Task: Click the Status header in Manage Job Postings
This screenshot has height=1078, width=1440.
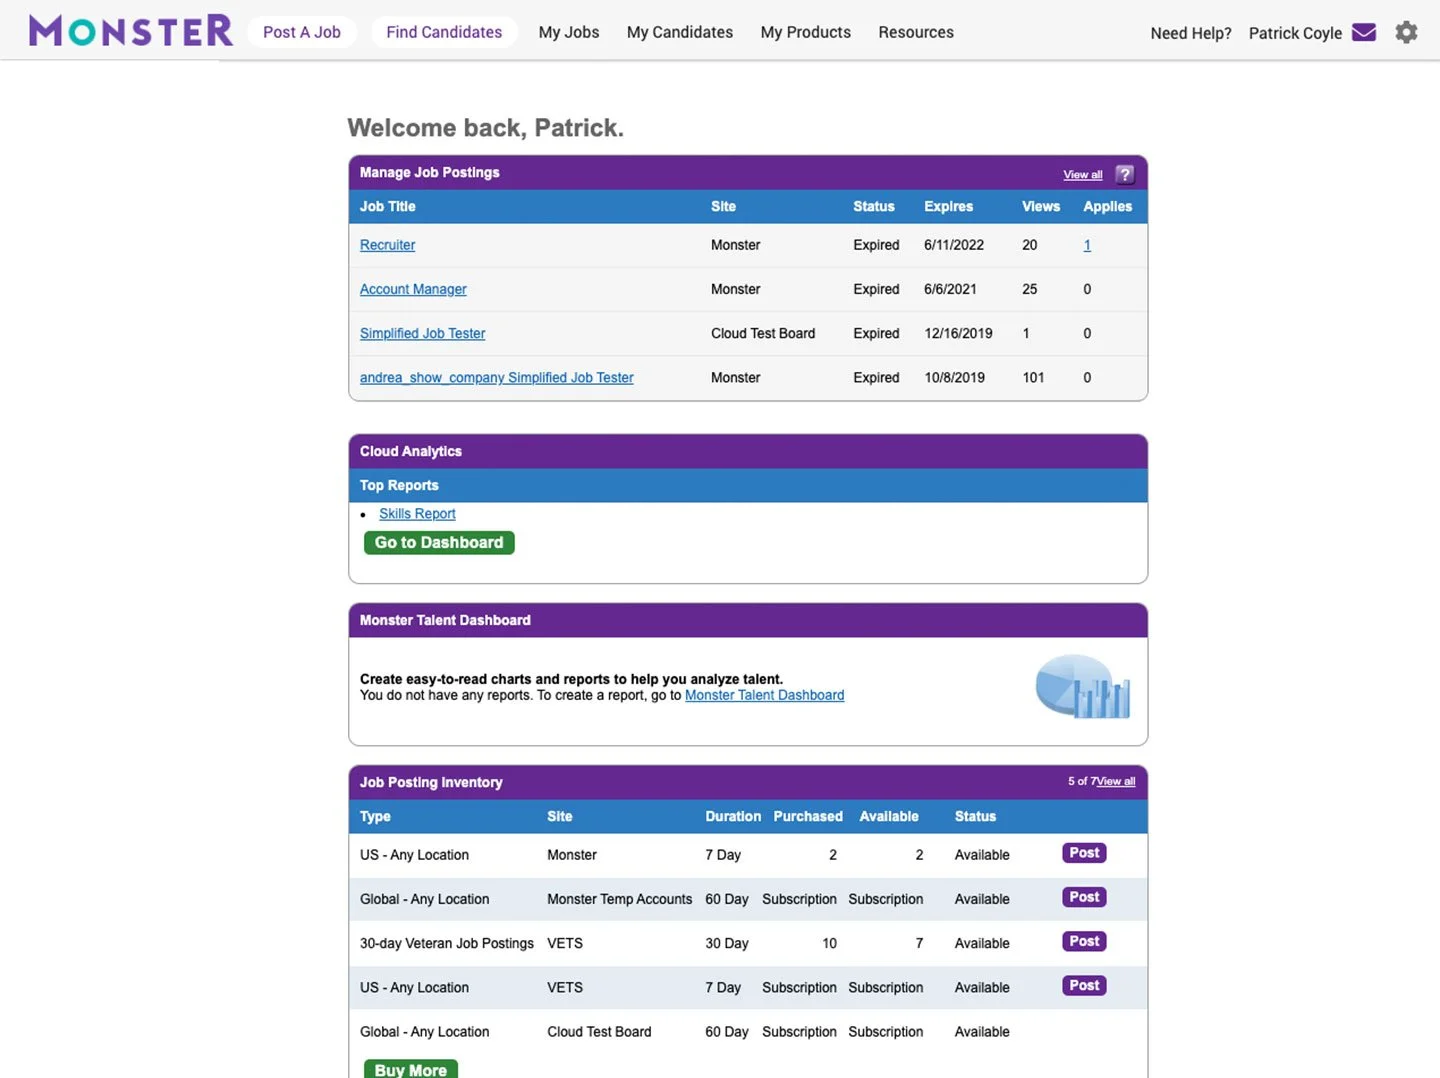Action: coord(874,206)
